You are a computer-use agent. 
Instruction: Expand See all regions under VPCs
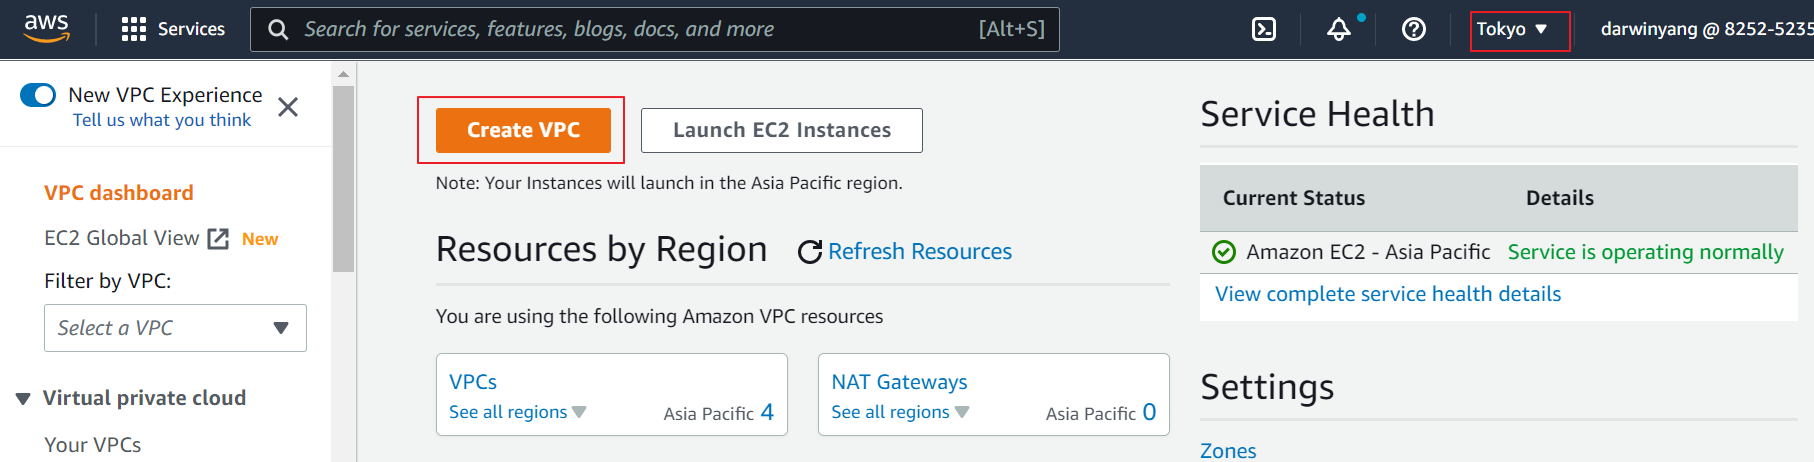(x=517, y=412)
